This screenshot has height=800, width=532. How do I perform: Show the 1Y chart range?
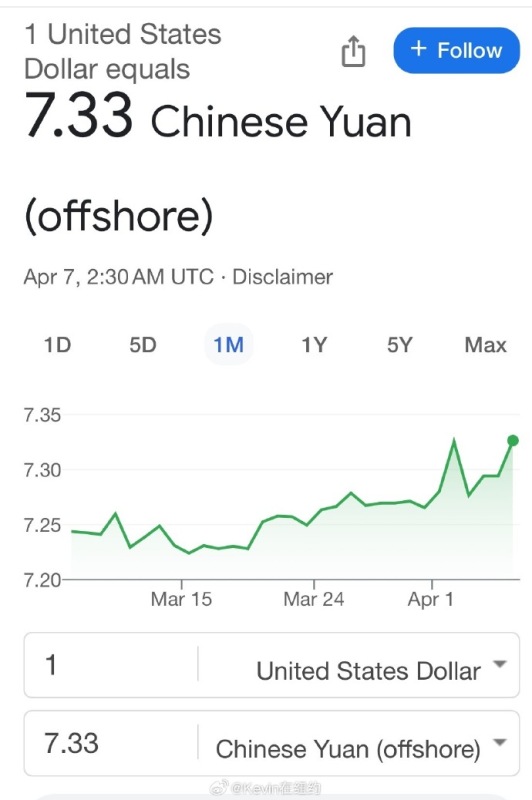pos(314,345)
